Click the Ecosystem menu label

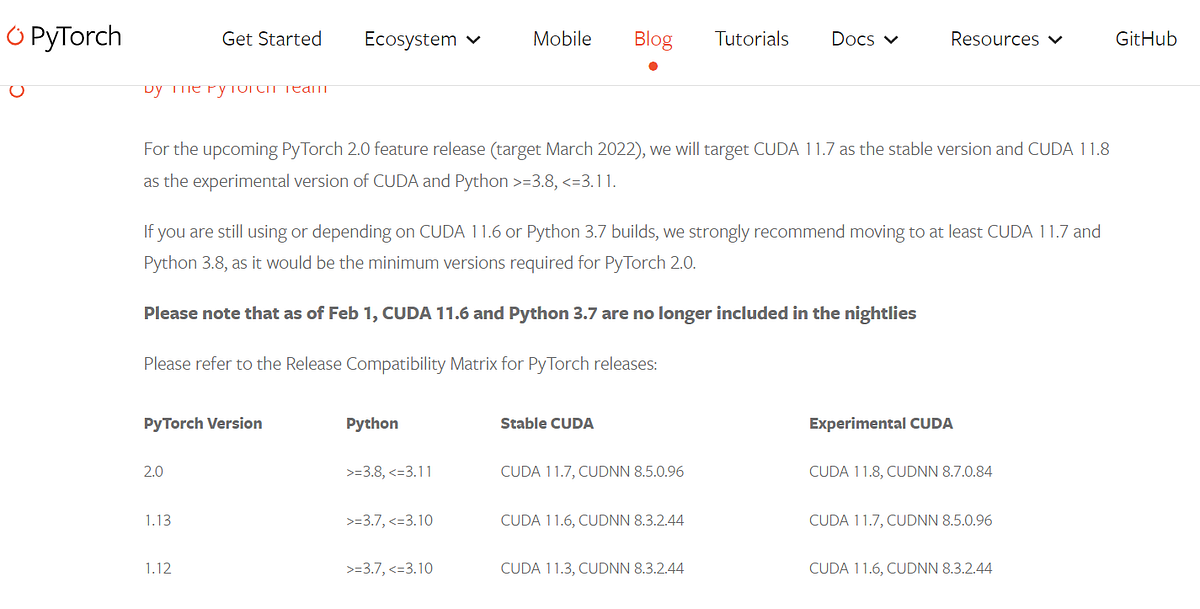[410, 39]
